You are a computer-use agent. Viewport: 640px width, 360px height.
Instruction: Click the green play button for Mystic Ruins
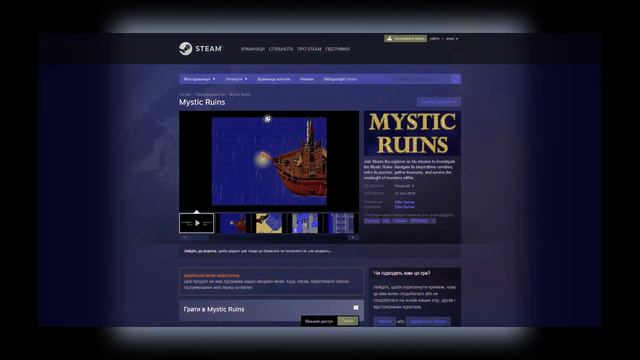click(348, 321)
